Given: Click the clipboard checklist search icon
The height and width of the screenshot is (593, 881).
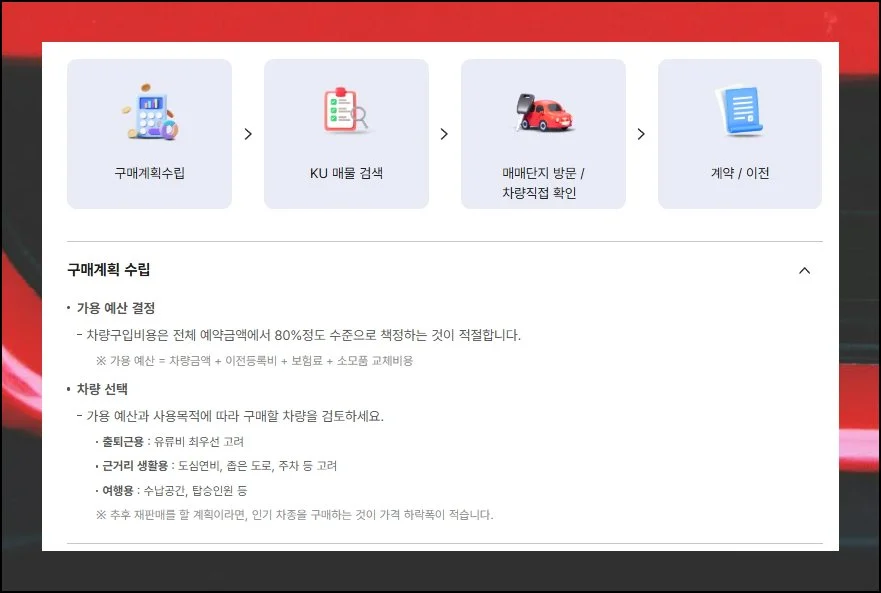Looking at the screenshot, I should pyautogui.click(x=346, y=112).
